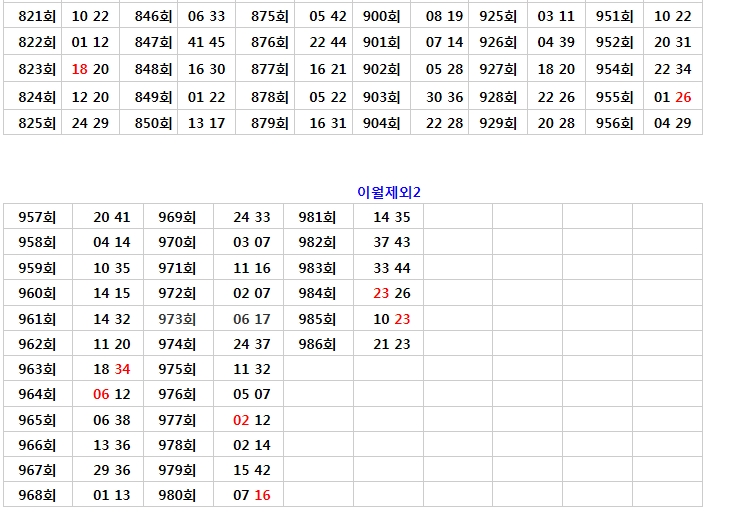Click the 이월제외2 heading text

[389, 192]
